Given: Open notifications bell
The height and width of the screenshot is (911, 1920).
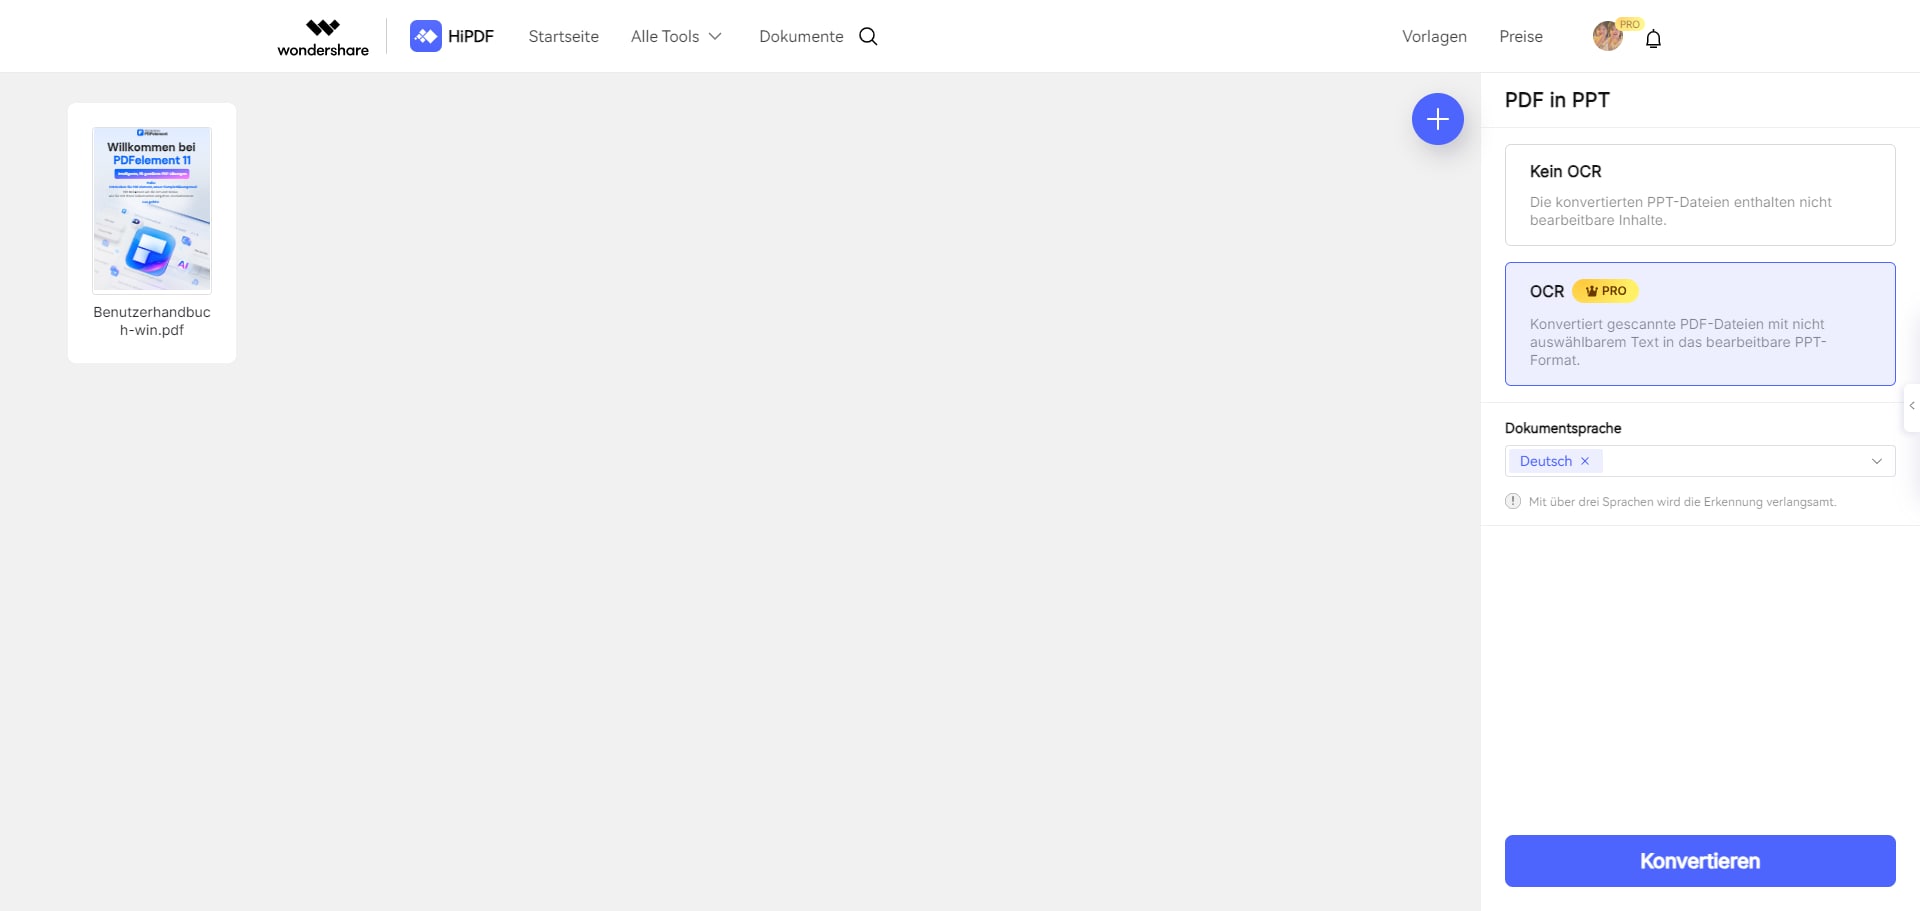Looking at the screenshot, I should (x=1653, y=38).
